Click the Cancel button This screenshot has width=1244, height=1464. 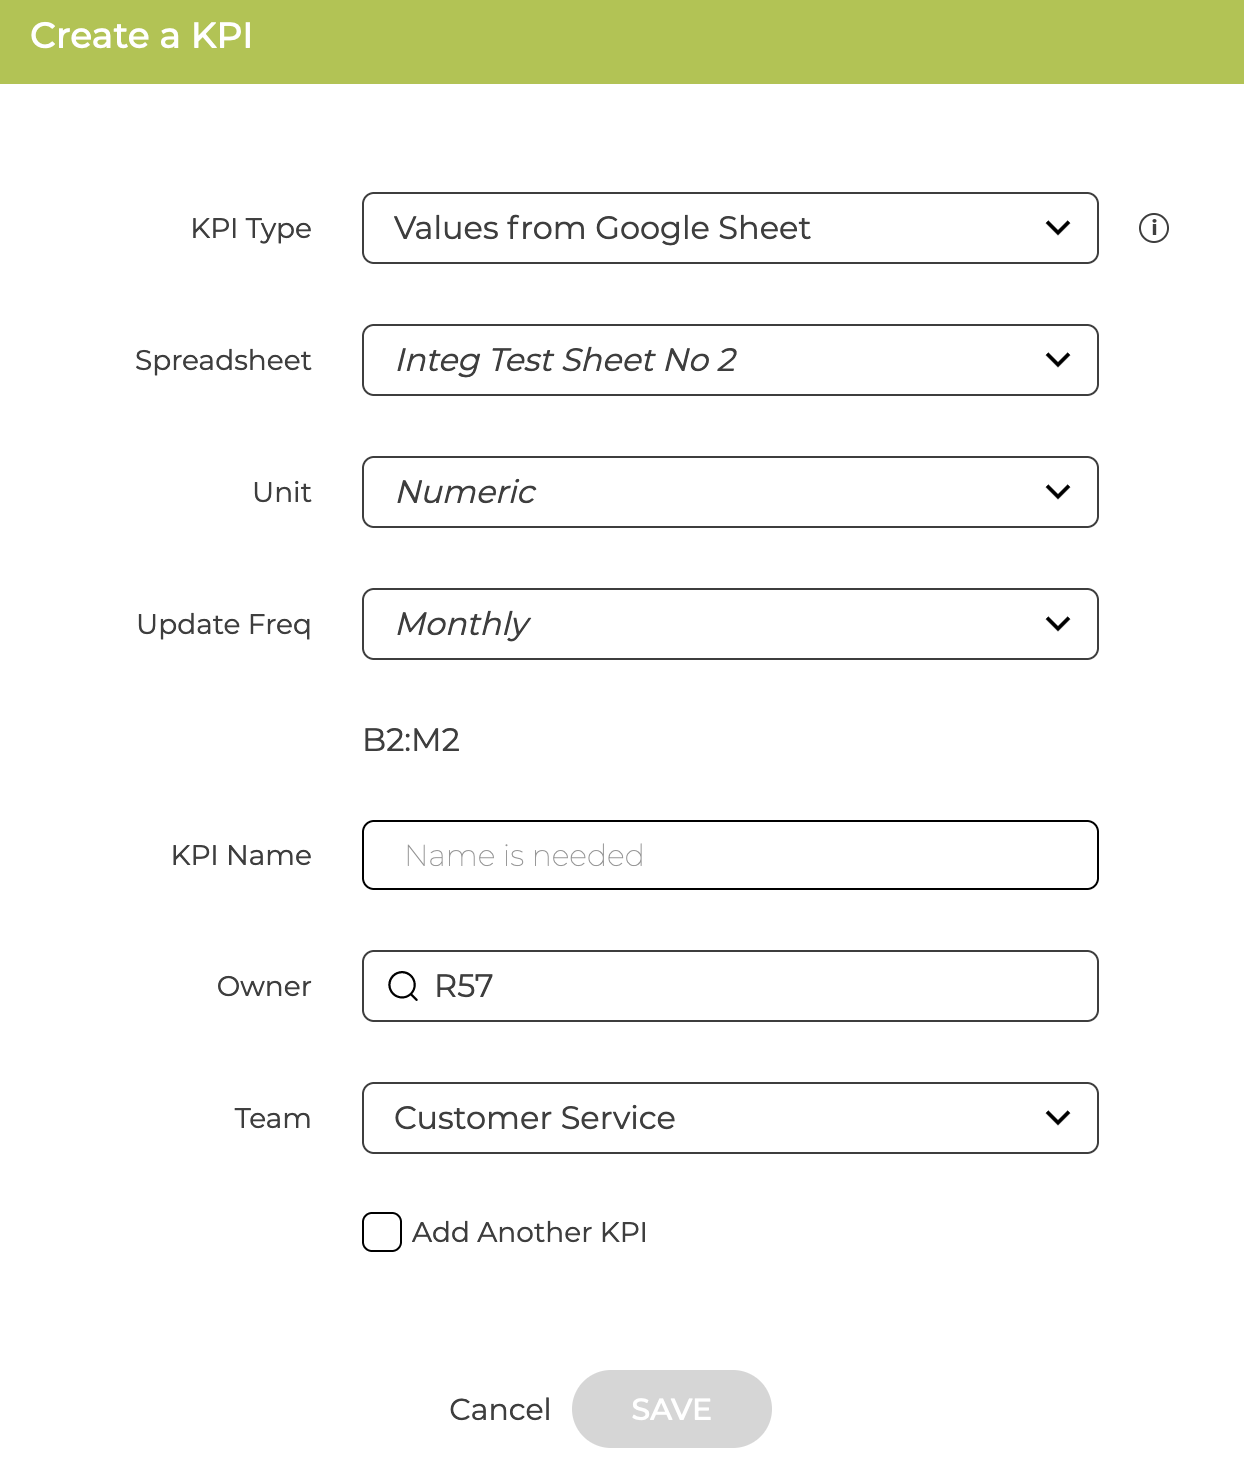pyautogui.click(x=500, y=1409)
